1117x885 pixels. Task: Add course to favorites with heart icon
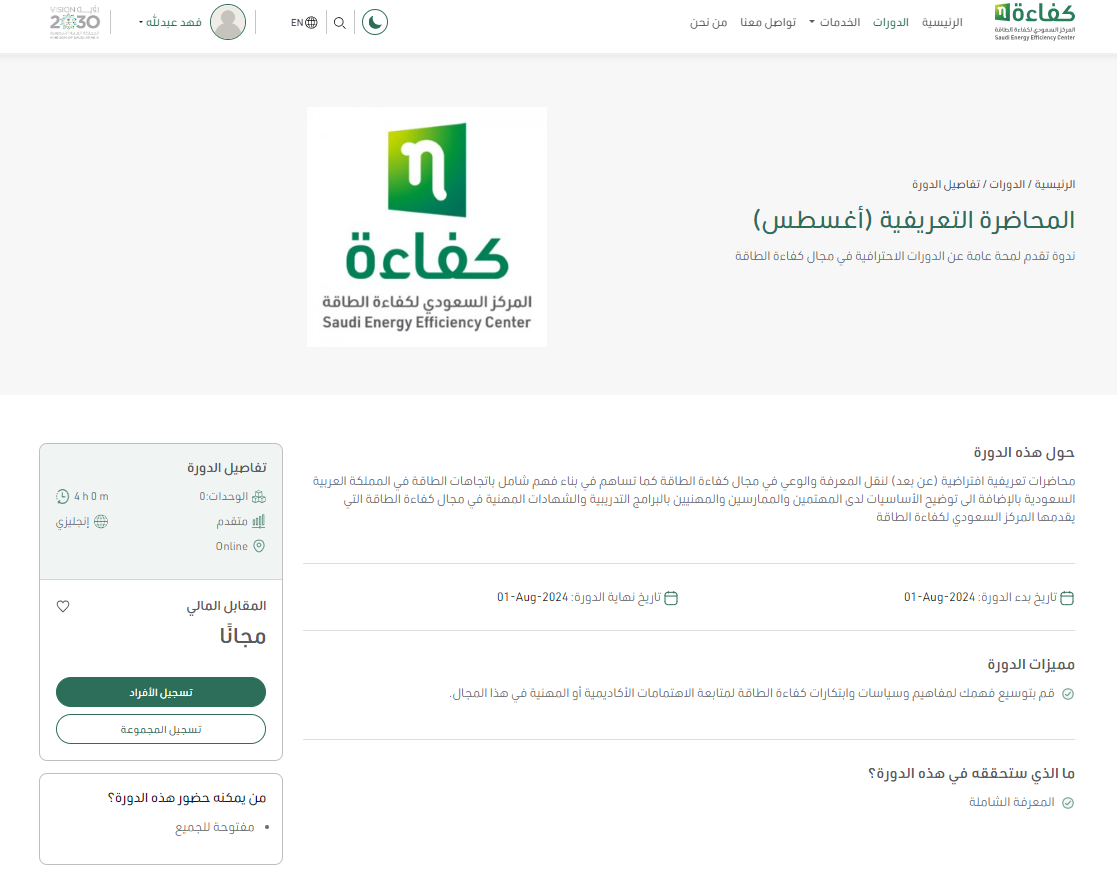coord(63,606)
